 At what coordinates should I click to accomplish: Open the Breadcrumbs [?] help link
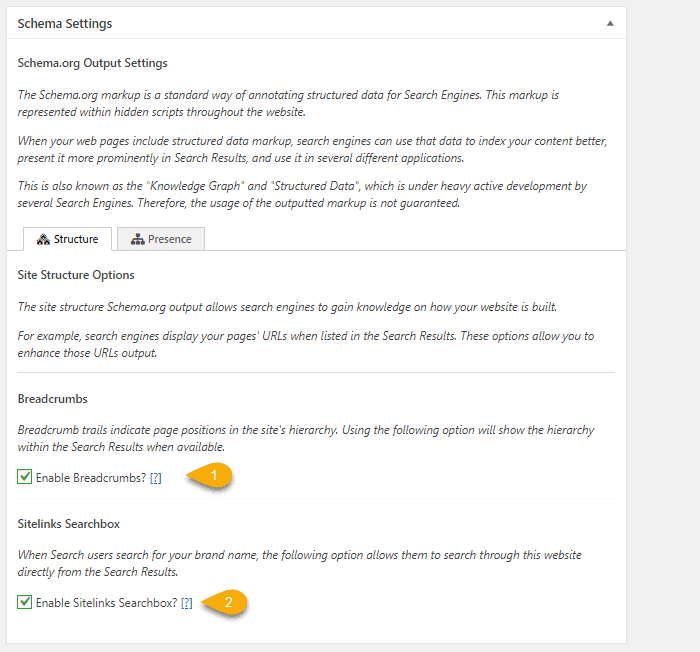(x=155, y=478)
